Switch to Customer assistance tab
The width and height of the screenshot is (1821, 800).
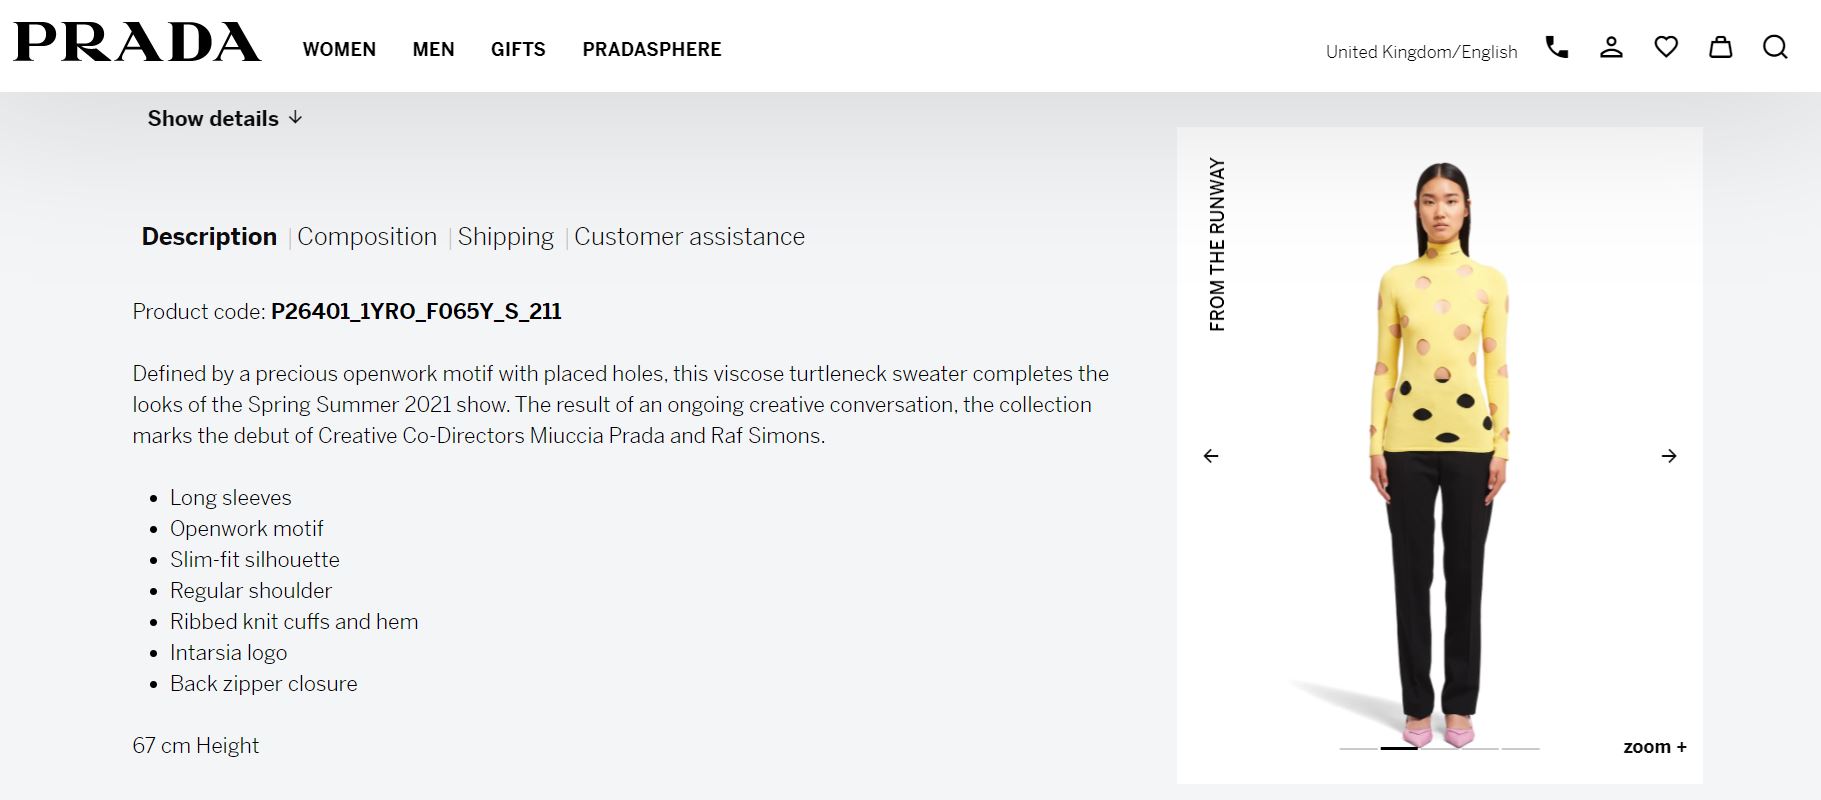point(689,237)
